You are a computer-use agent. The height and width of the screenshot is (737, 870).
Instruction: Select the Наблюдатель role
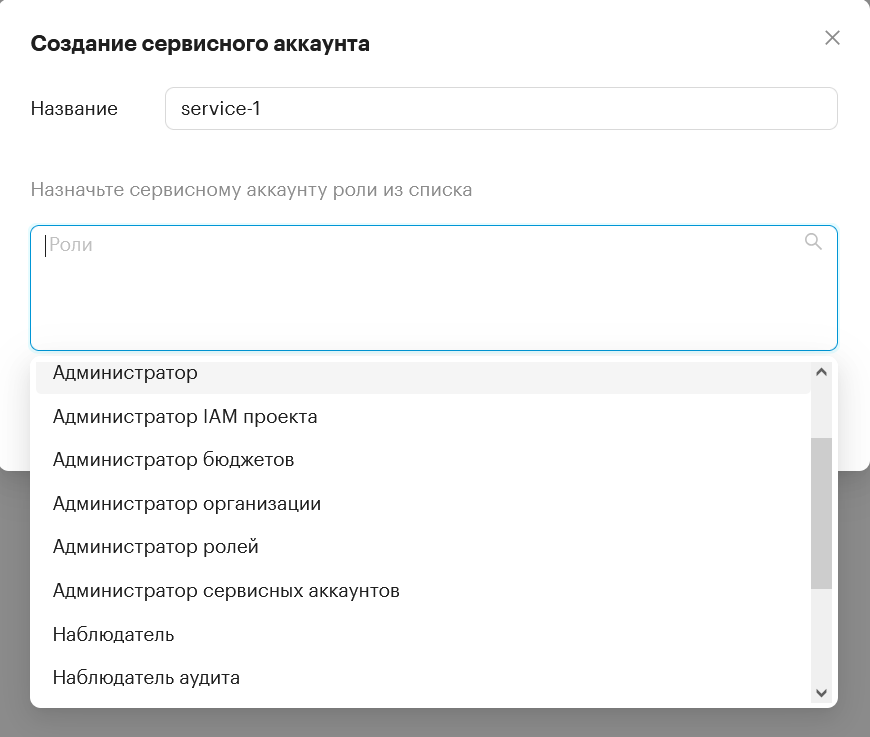[423, 634]
